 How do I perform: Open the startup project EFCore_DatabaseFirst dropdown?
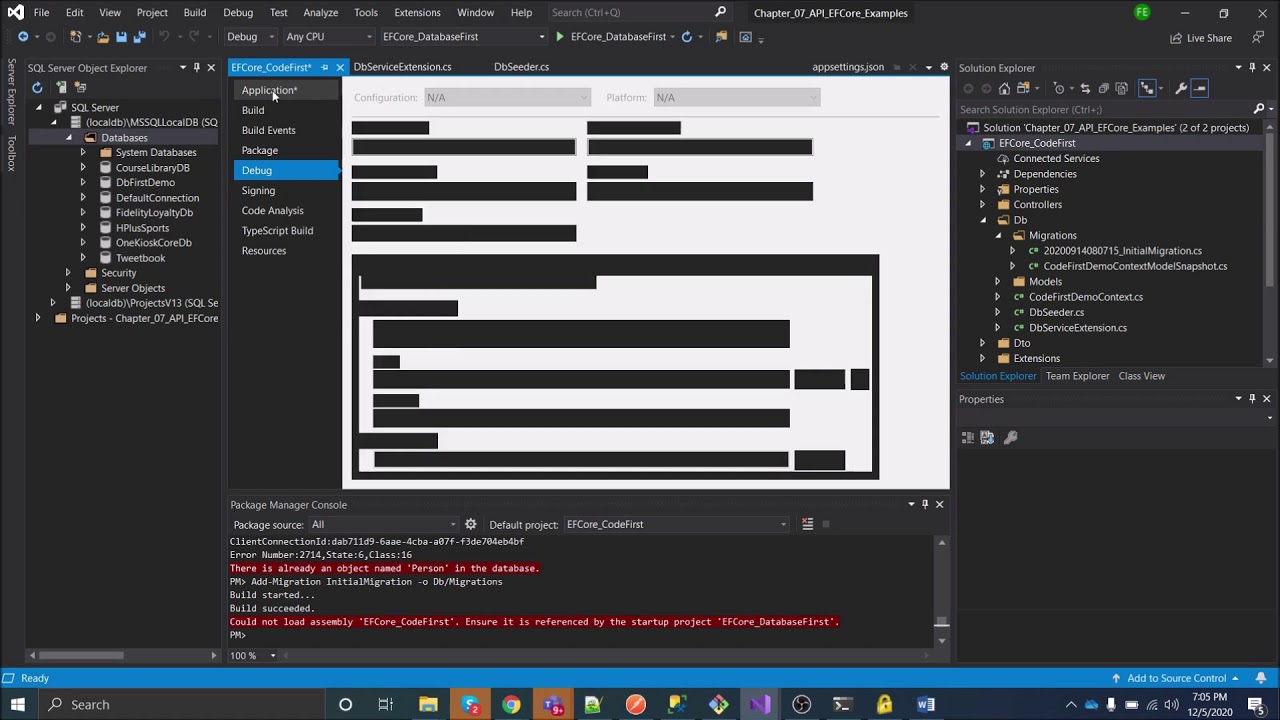pos(463,37)
